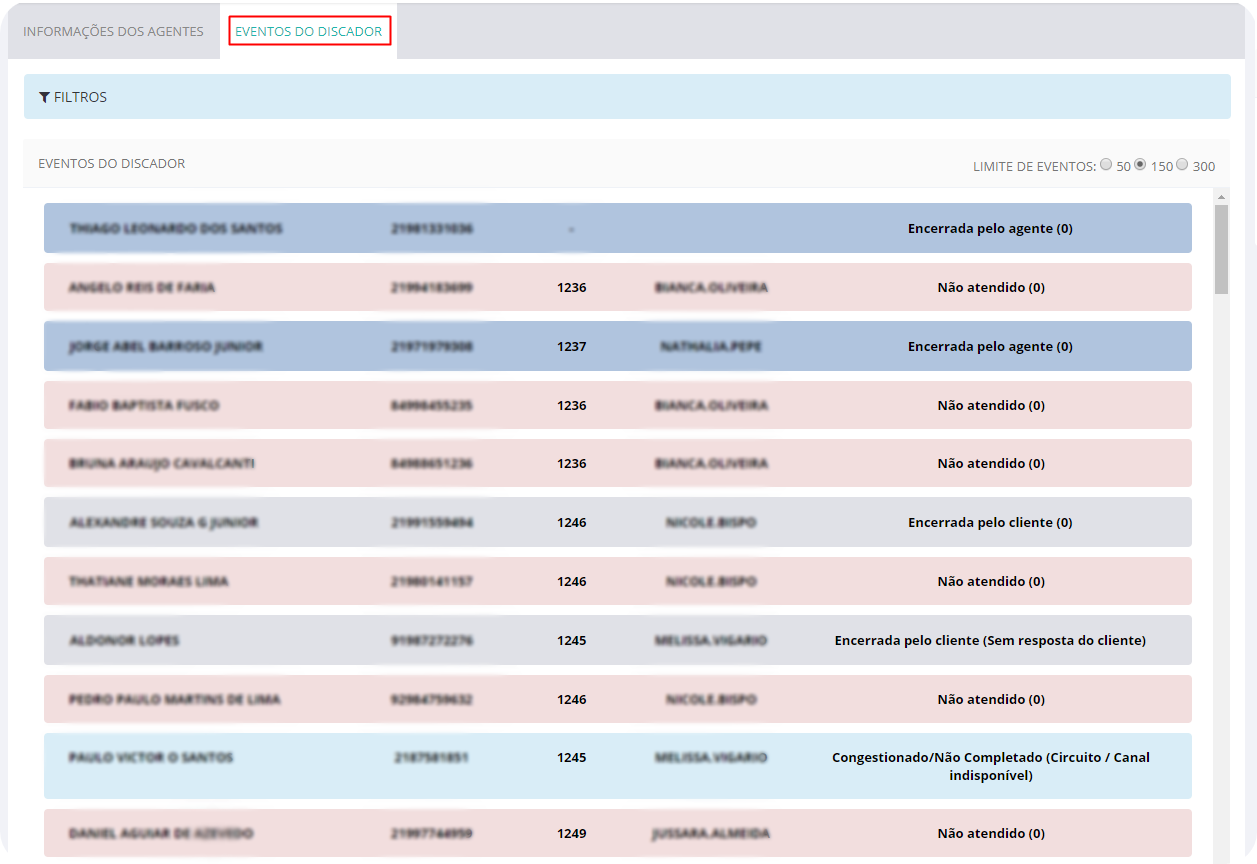1257x864 pixels.
Task: Select the Thatiane Moraes Lima row
Action: point(148,582)
